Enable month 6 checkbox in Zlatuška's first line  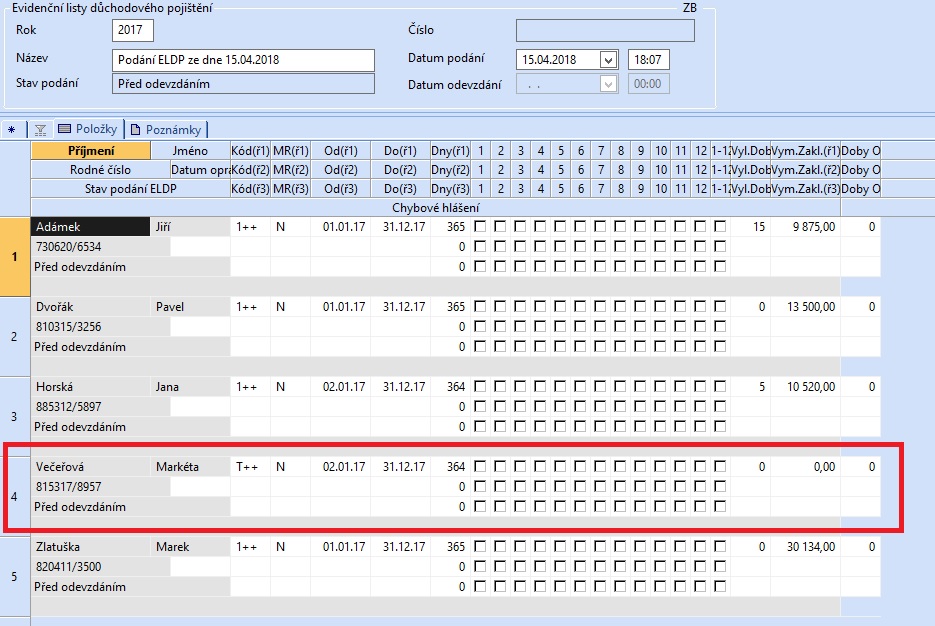tap(581, 548)
